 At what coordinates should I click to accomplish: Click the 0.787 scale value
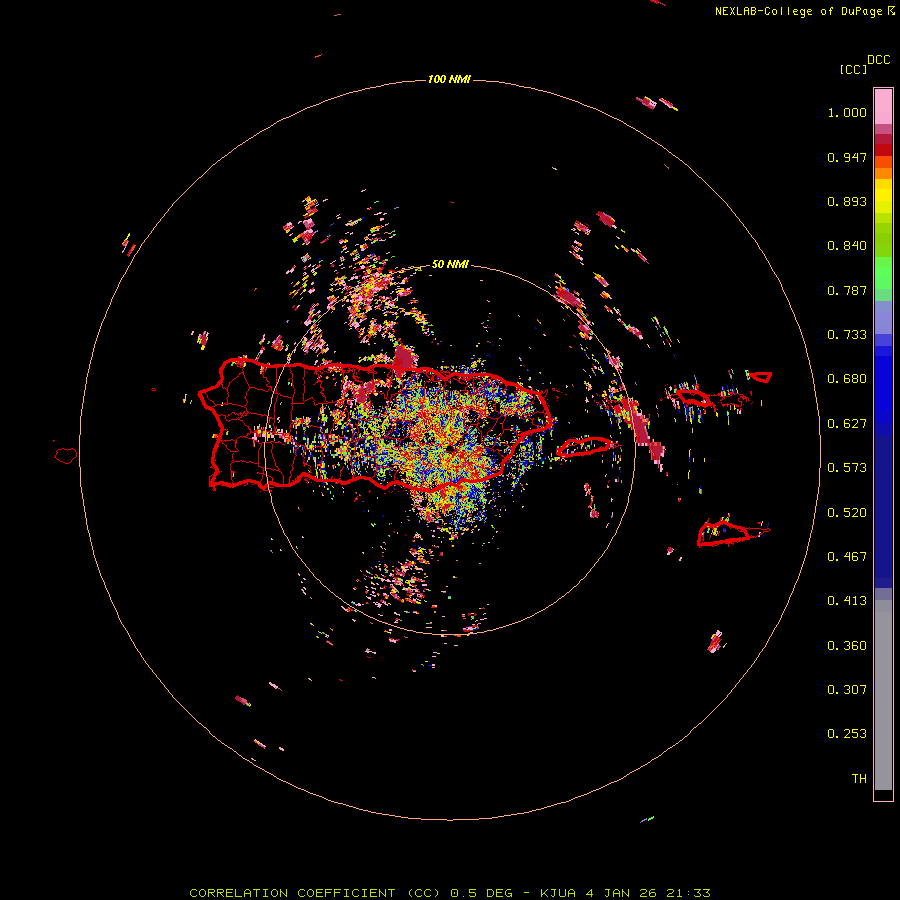(x=847, y=290)
